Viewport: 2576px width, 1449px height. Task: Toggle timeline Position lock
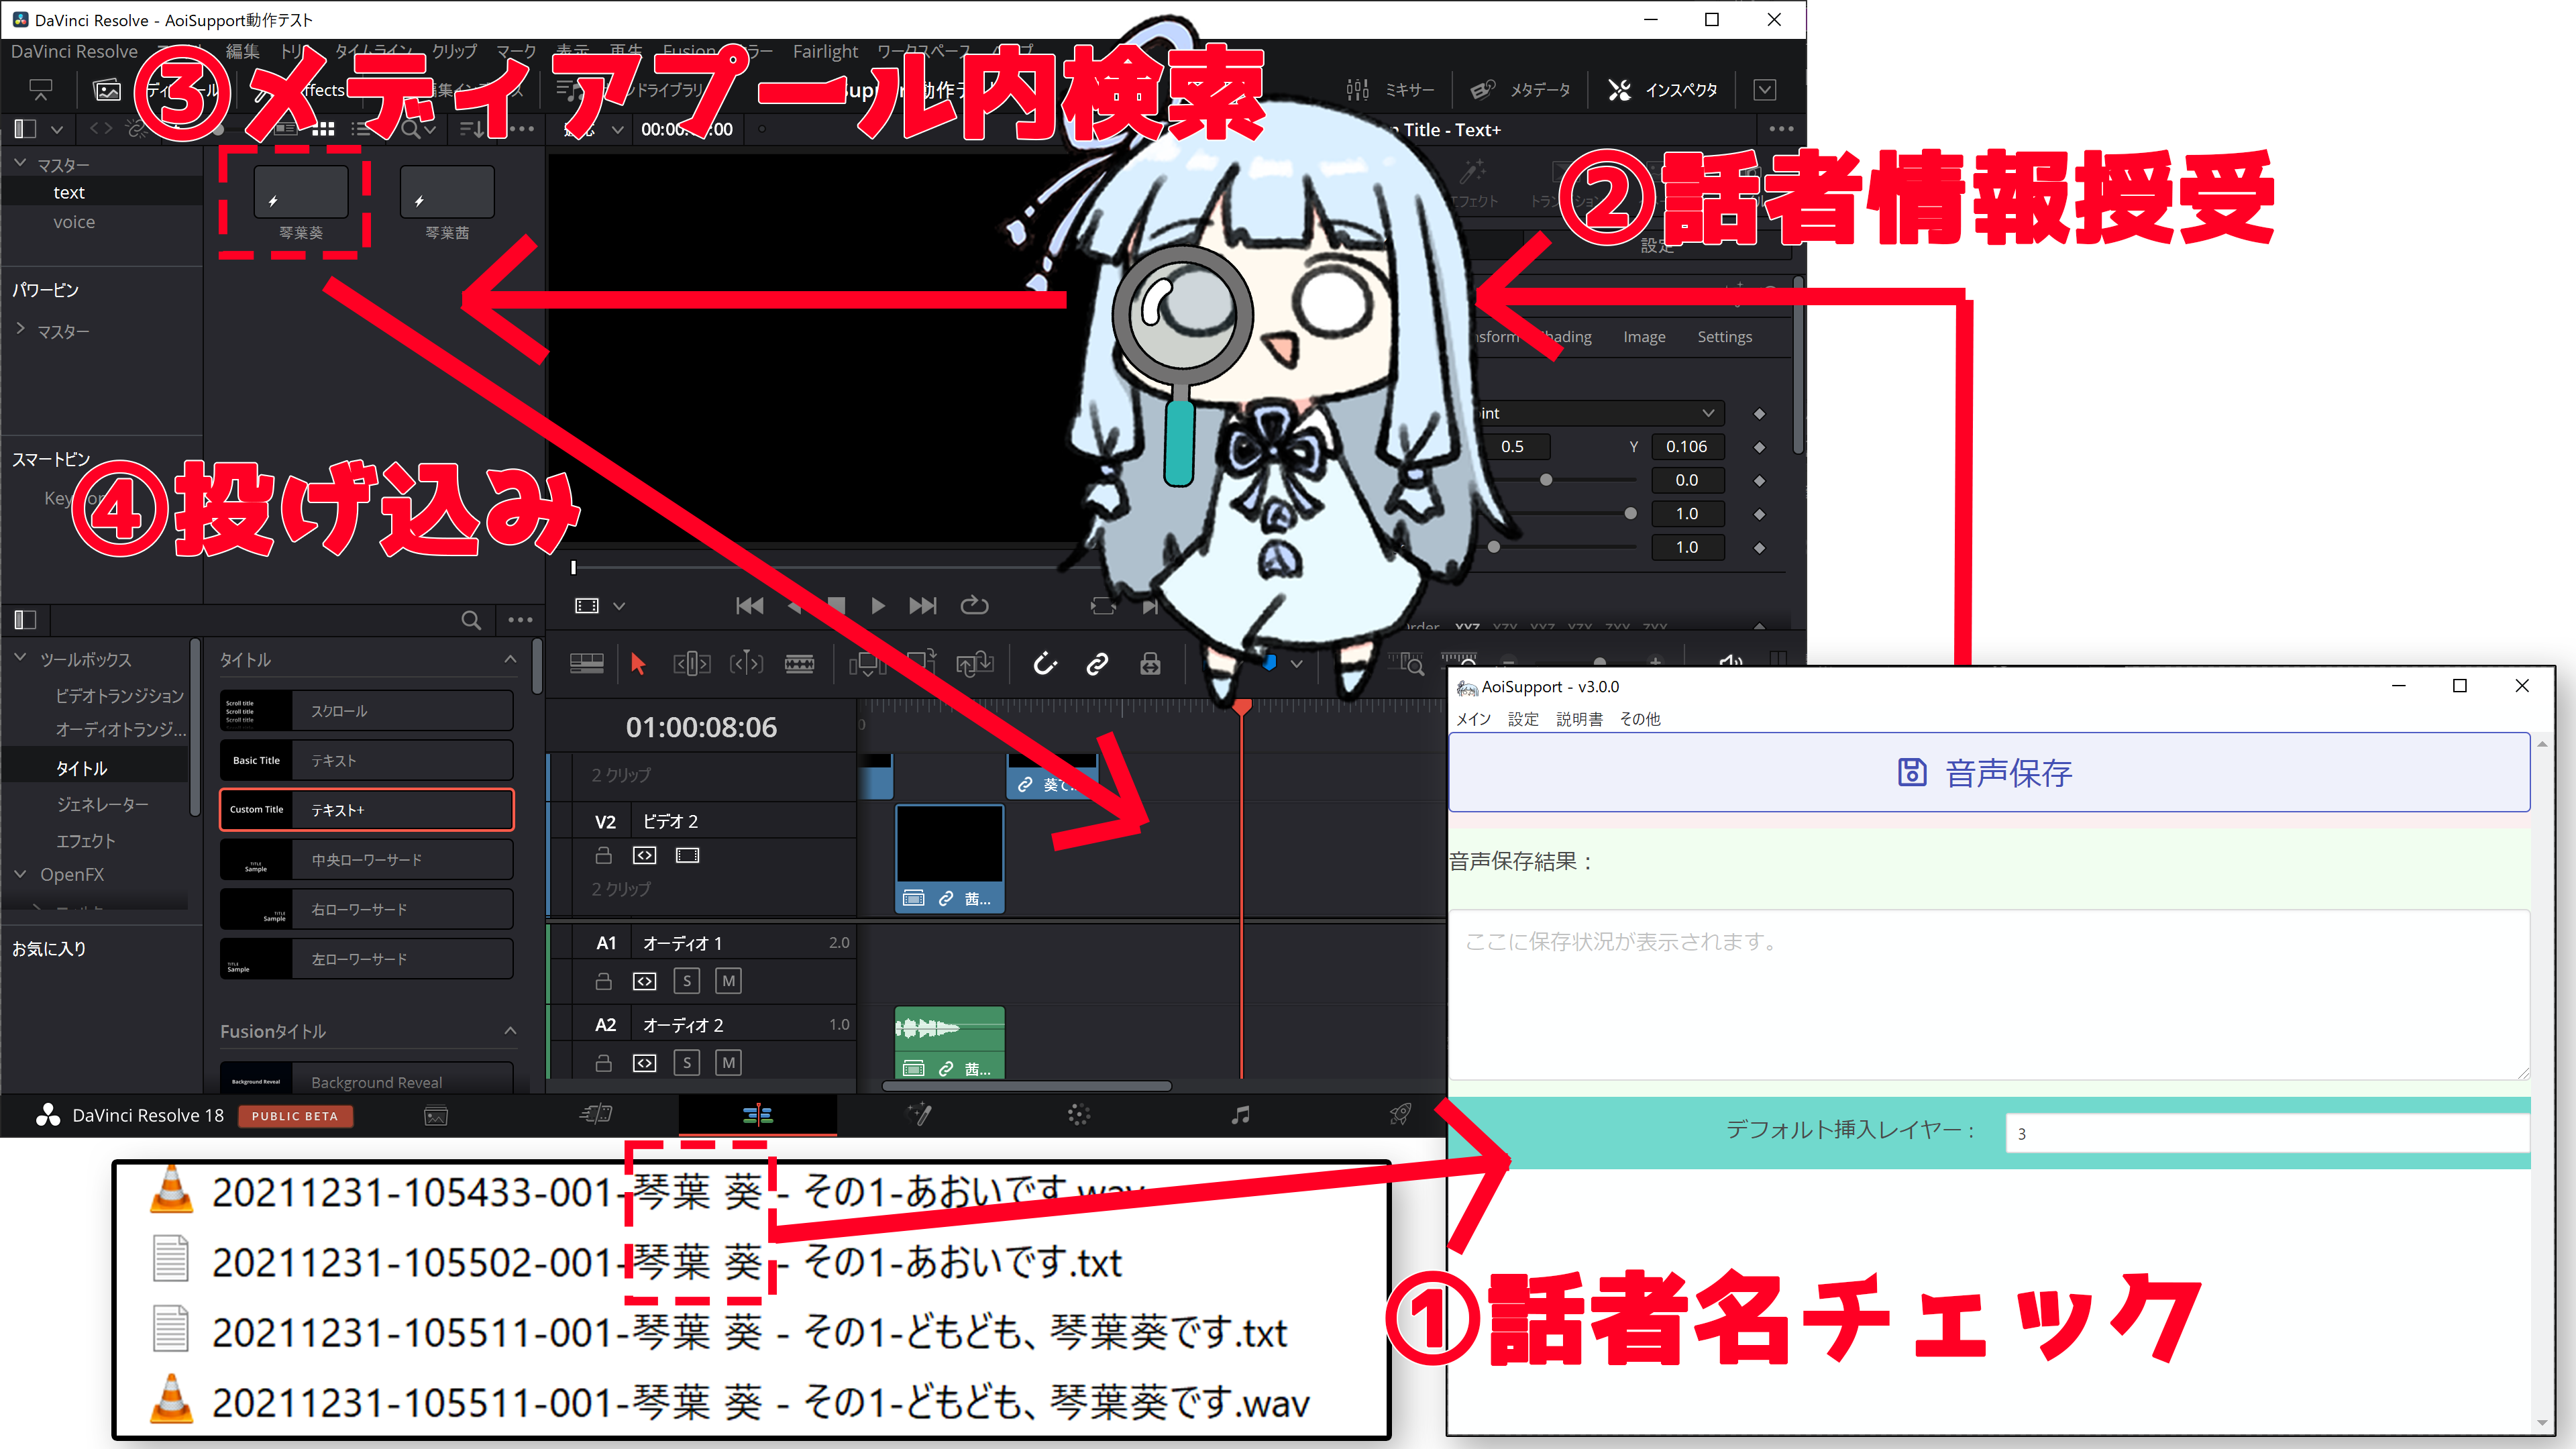tap(1150, 663)
